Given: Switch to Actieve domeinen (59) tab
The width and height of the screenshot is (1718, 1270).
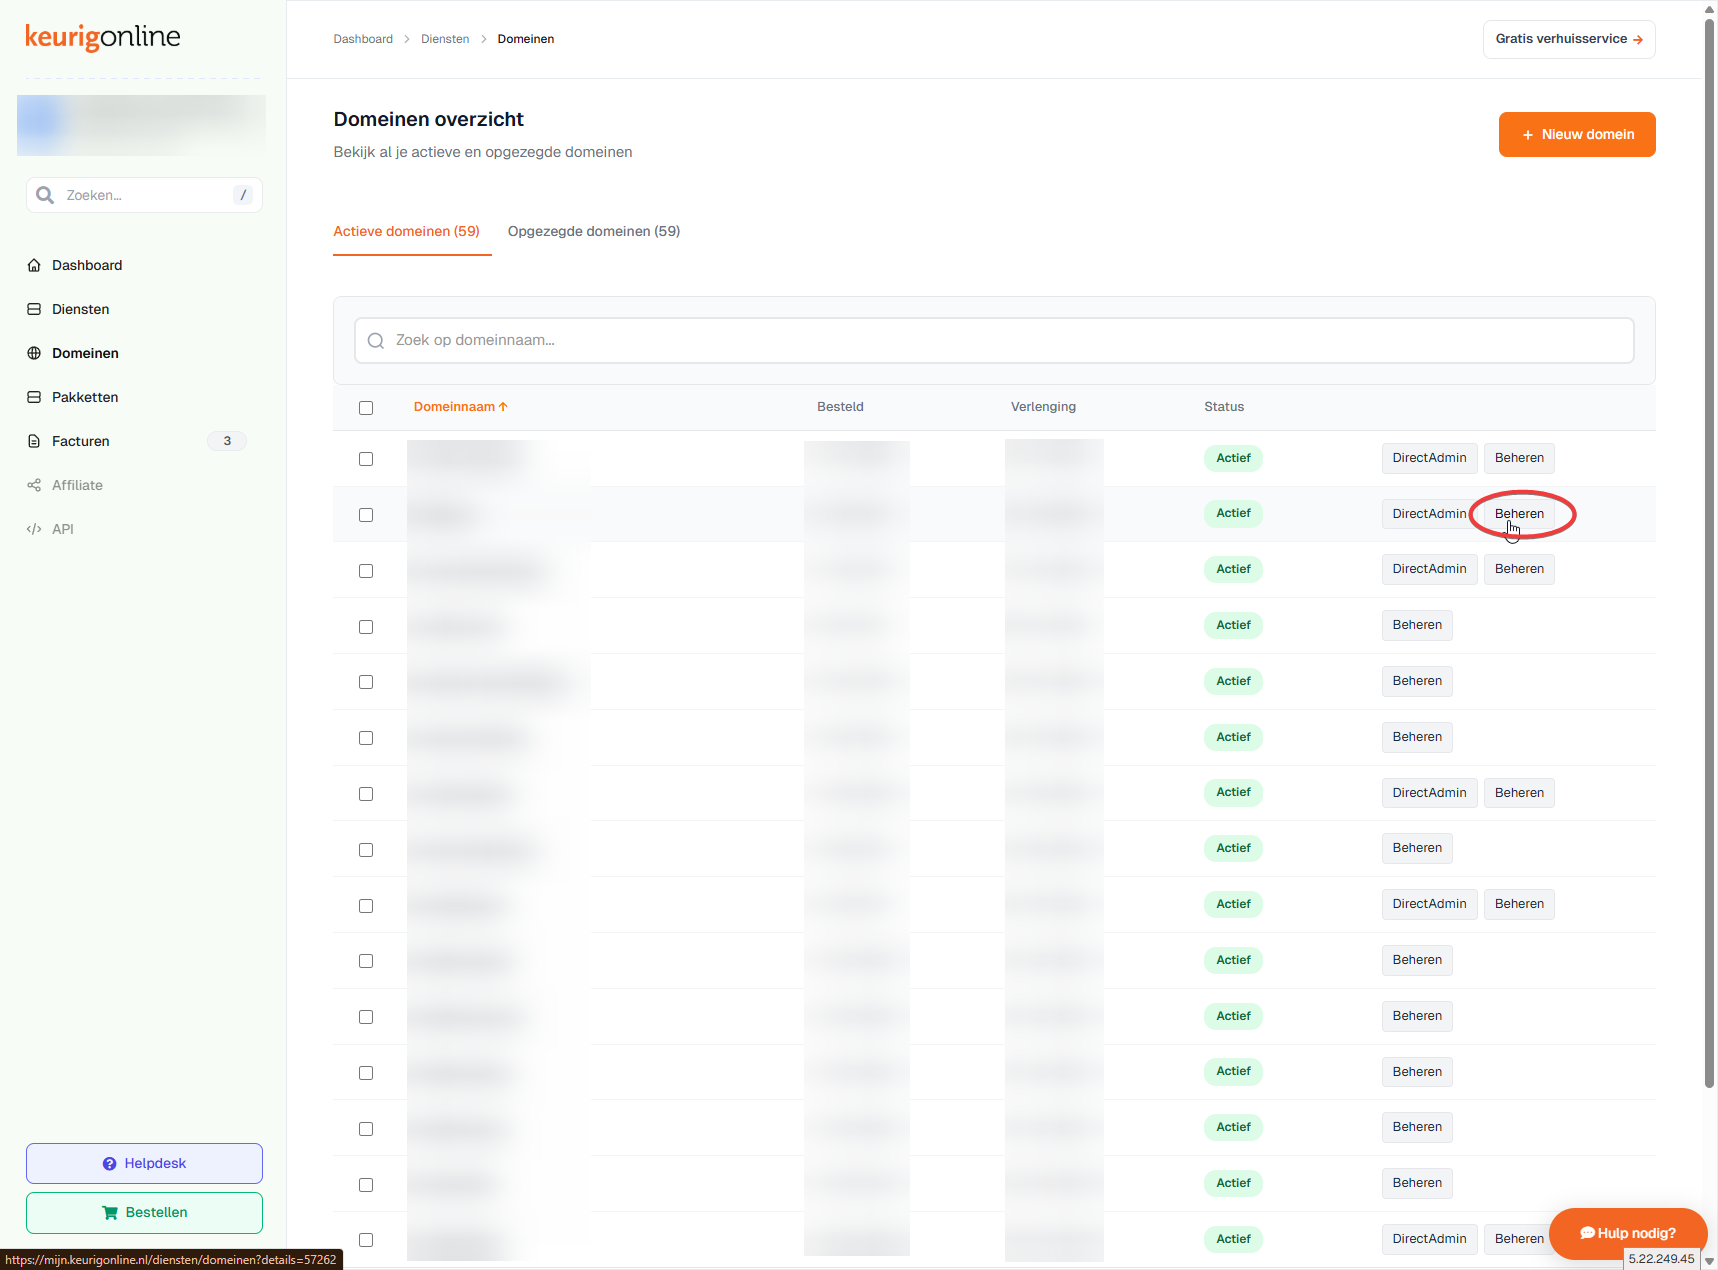Looking at the screenshot, I should click(x=406, y=231).
